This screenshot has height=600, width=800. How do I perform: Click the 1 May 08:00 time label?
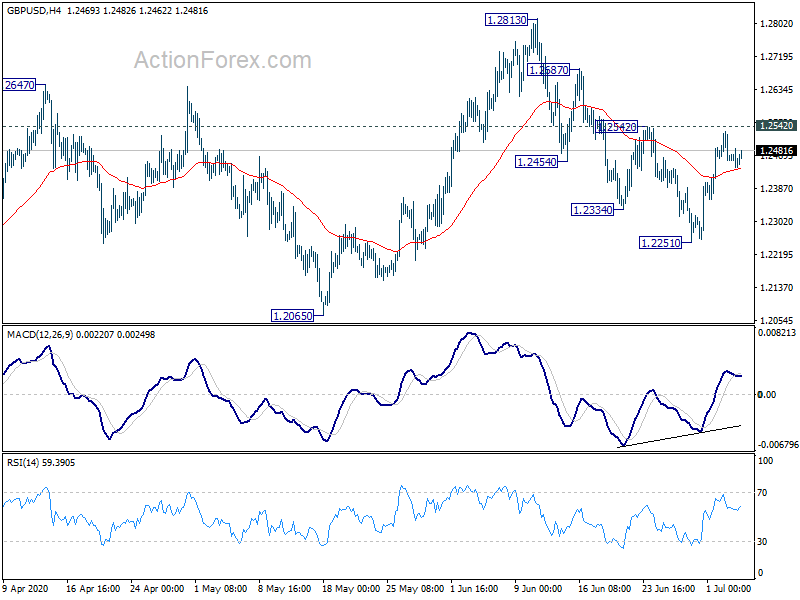pos(221,588)
